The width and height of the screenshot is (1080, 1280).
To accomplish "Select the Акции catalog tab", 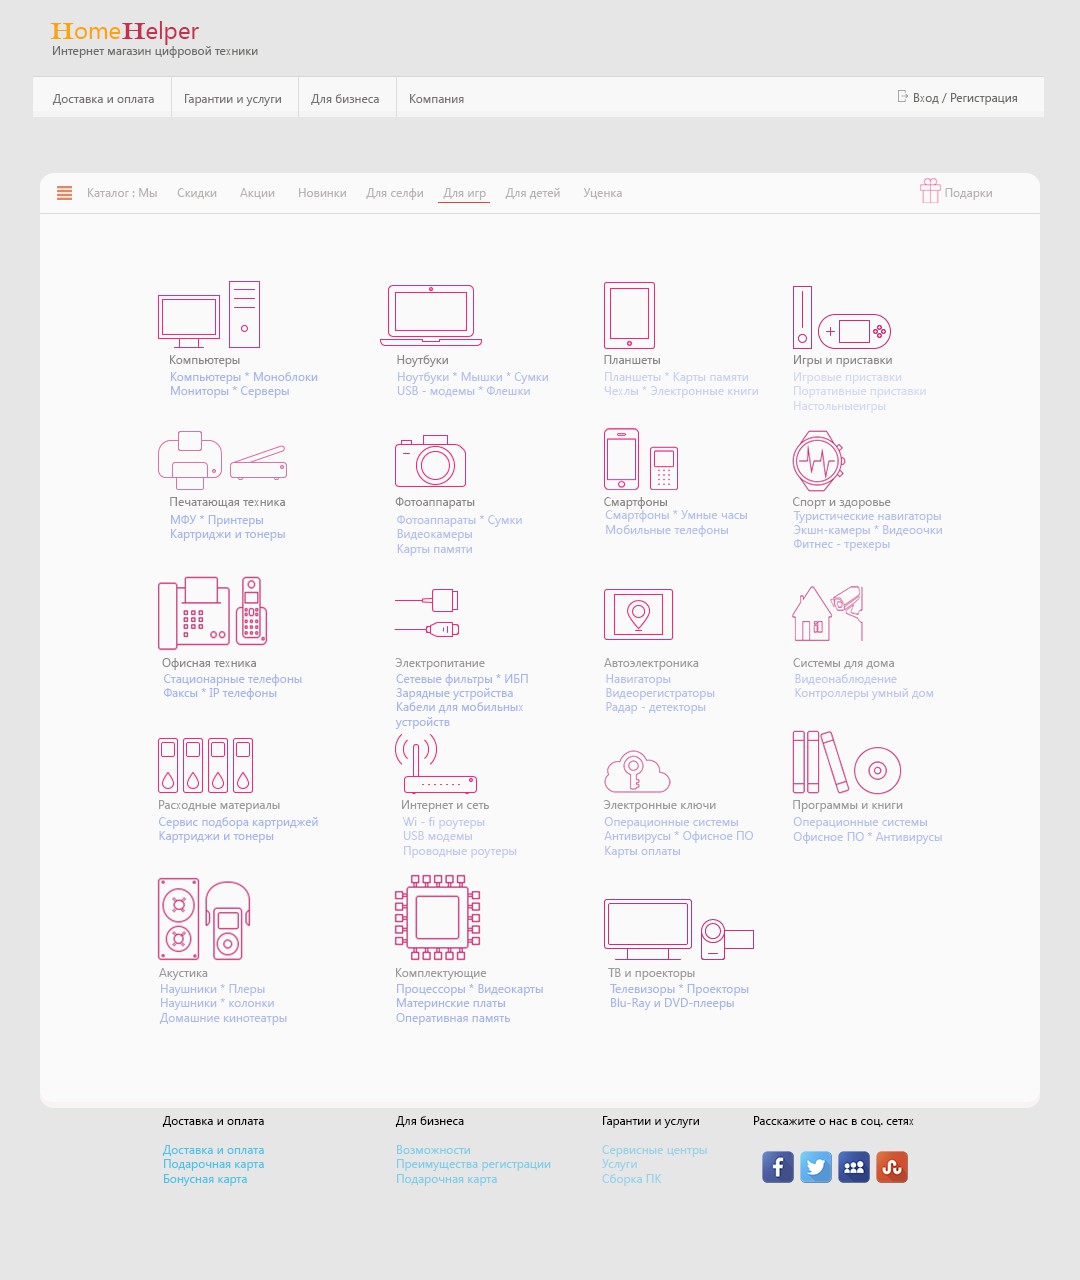I will tap(257, 193).
